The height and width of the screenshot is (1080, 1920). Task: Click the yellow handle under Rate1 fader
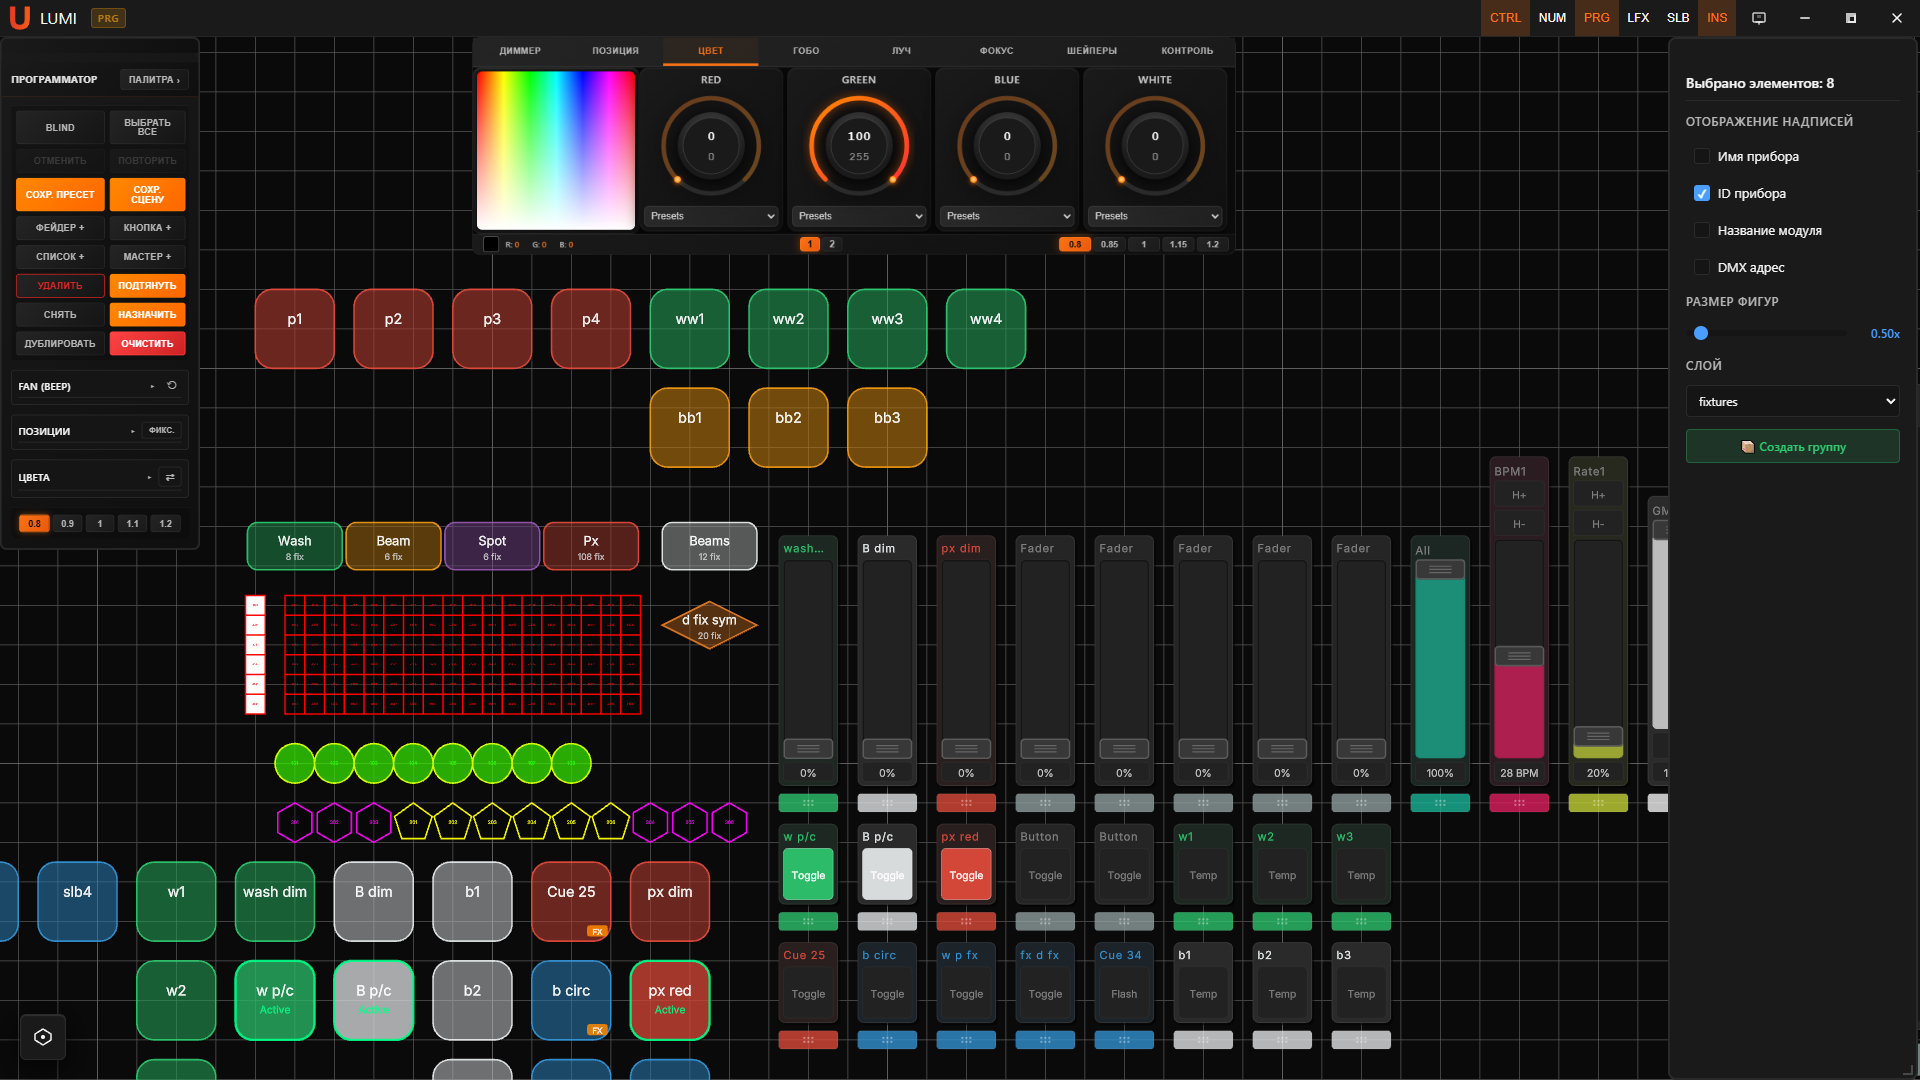(1598, 803)
